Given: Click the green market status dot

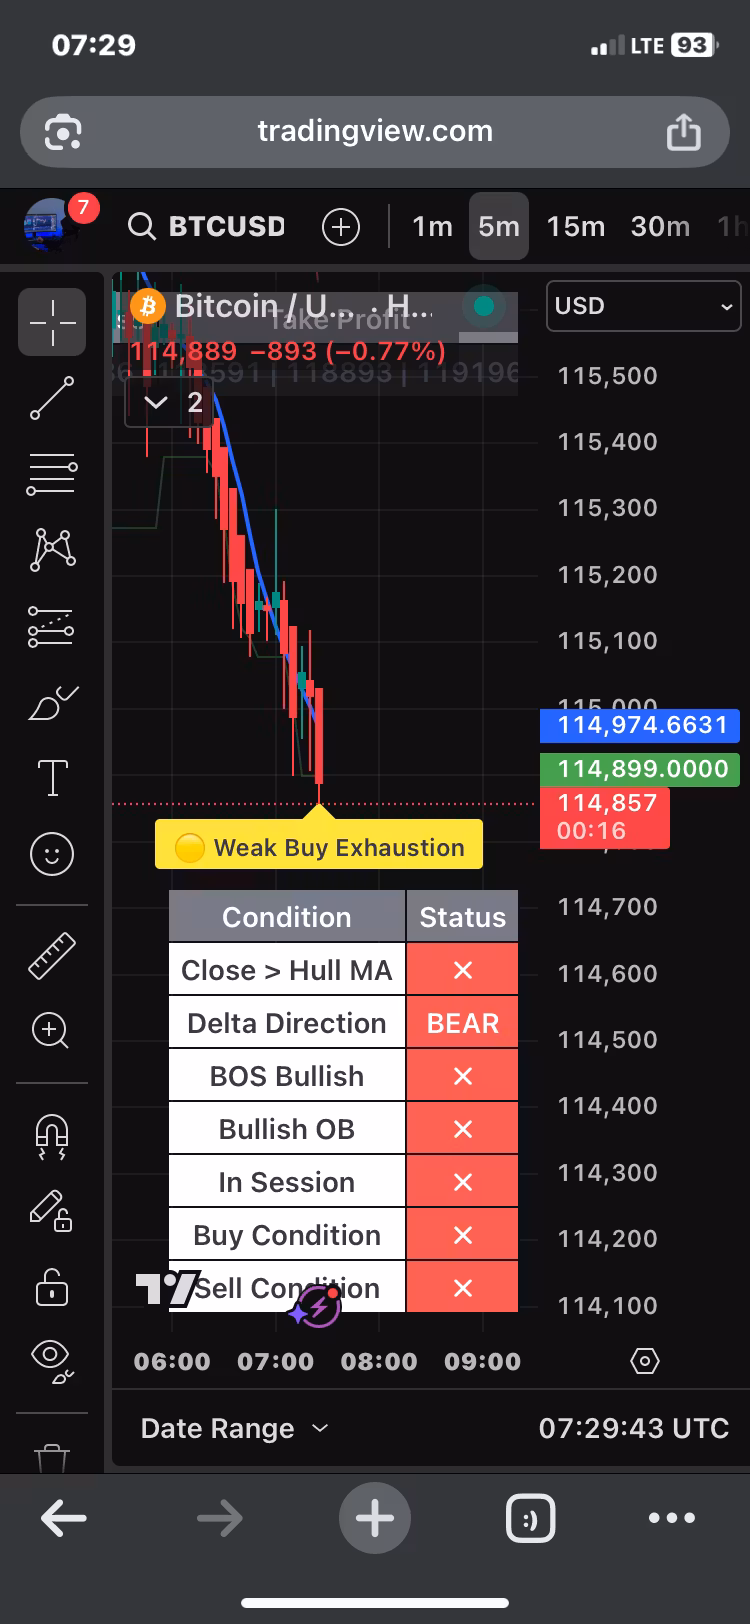Looking at the screenshot, I should pos(484,306).
